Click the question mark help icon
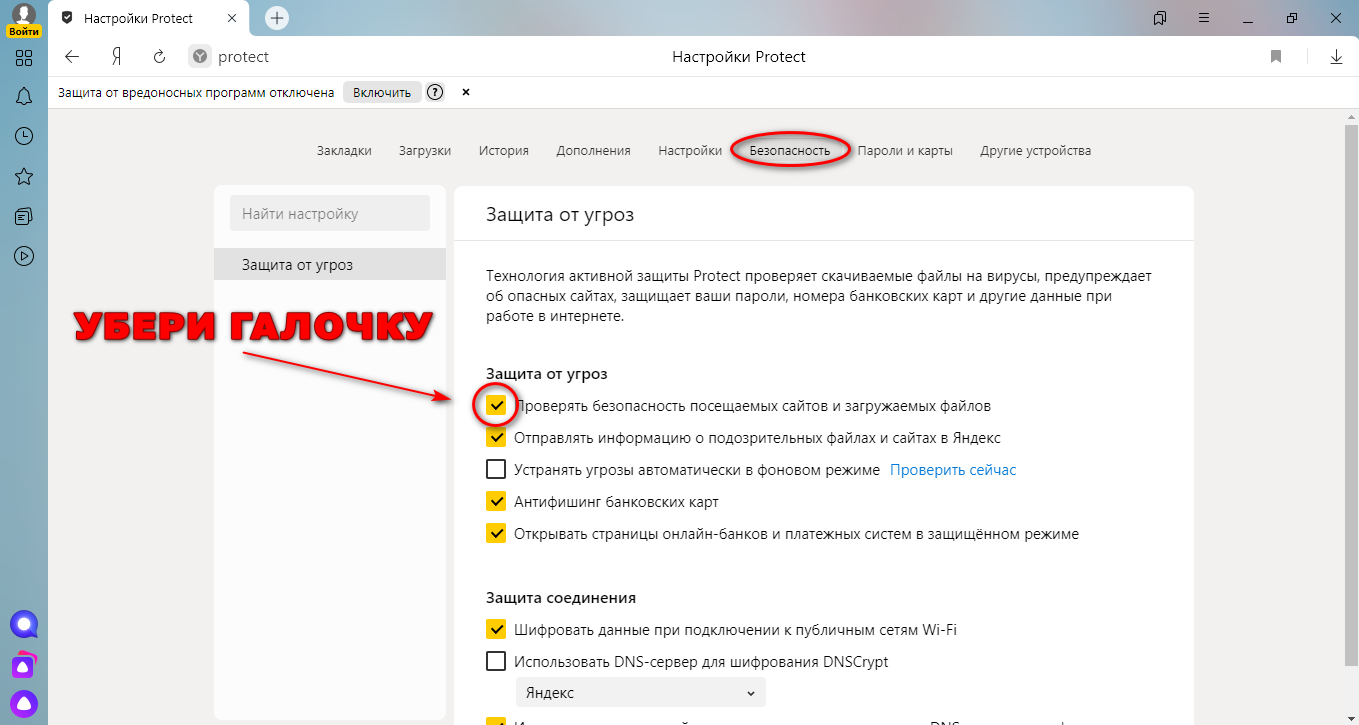 435,92
